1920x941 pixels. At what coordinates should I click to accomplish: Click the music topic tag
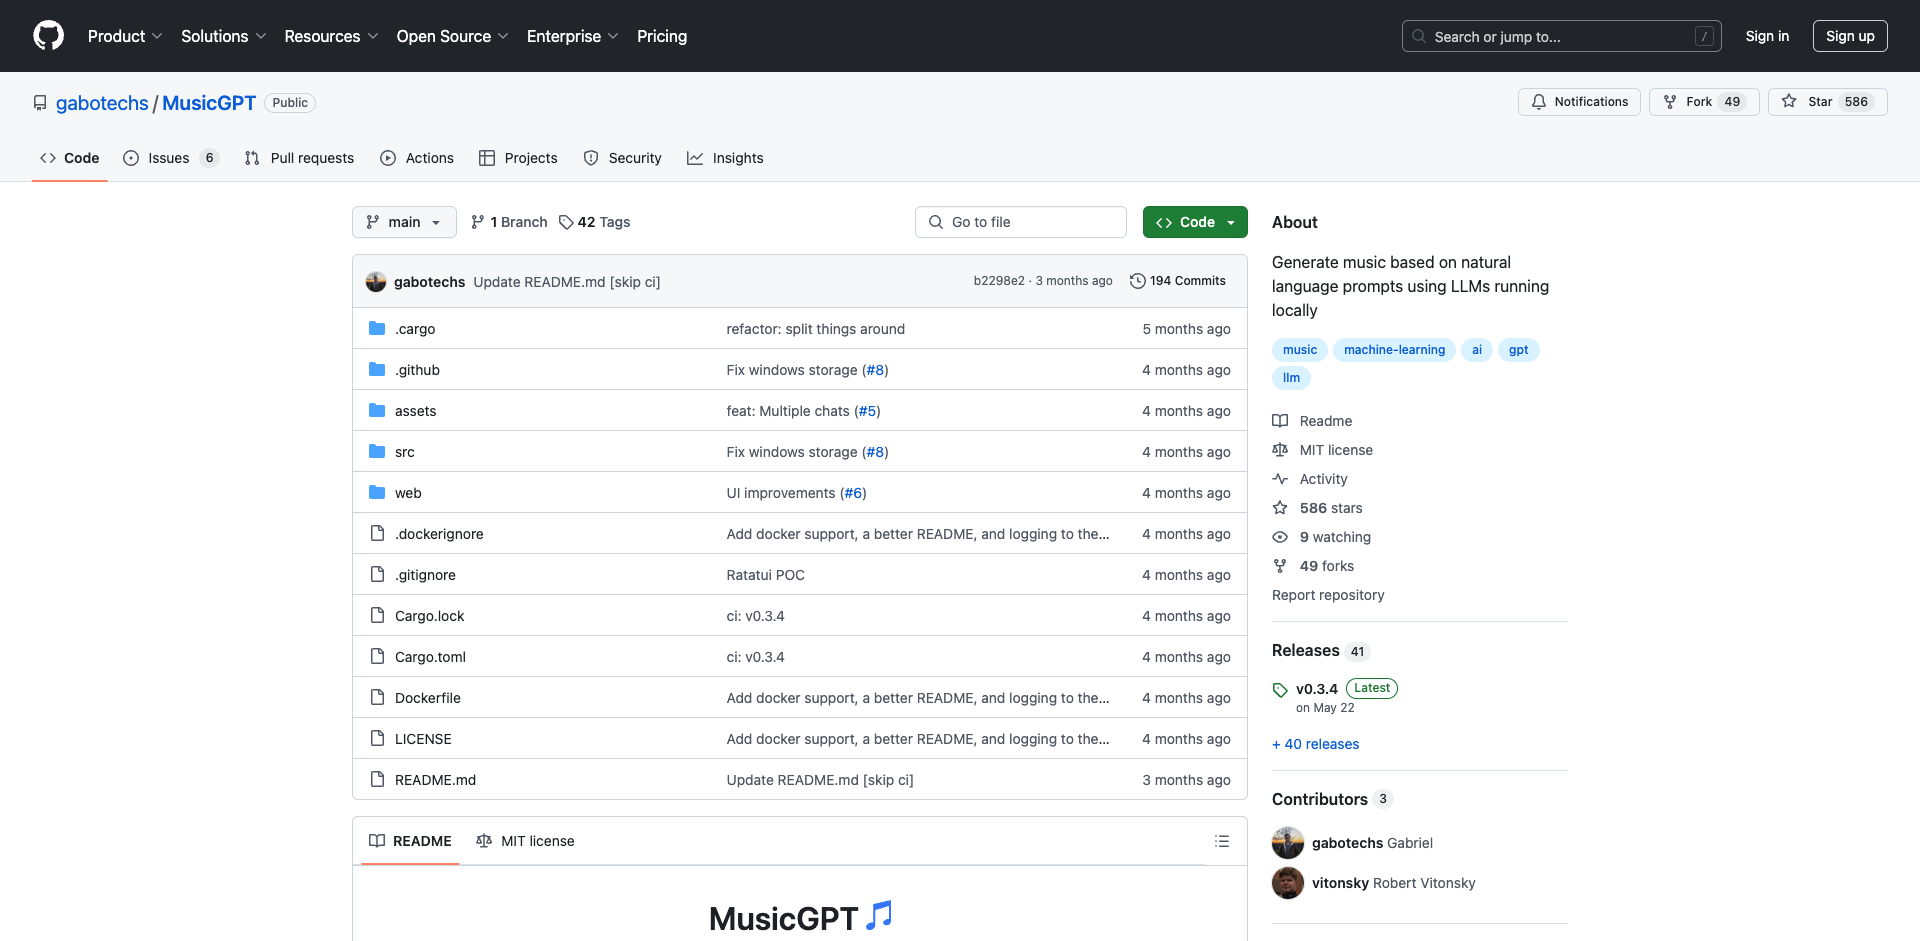(x=1299, y=350)
